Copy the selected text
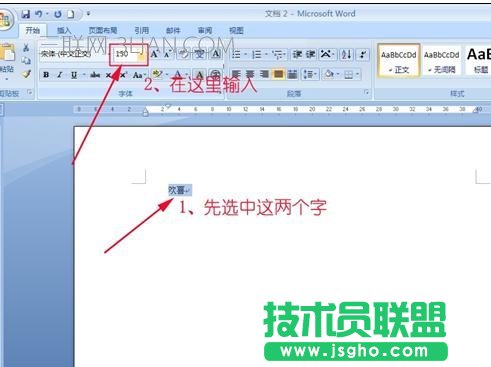 click(26, 60)
